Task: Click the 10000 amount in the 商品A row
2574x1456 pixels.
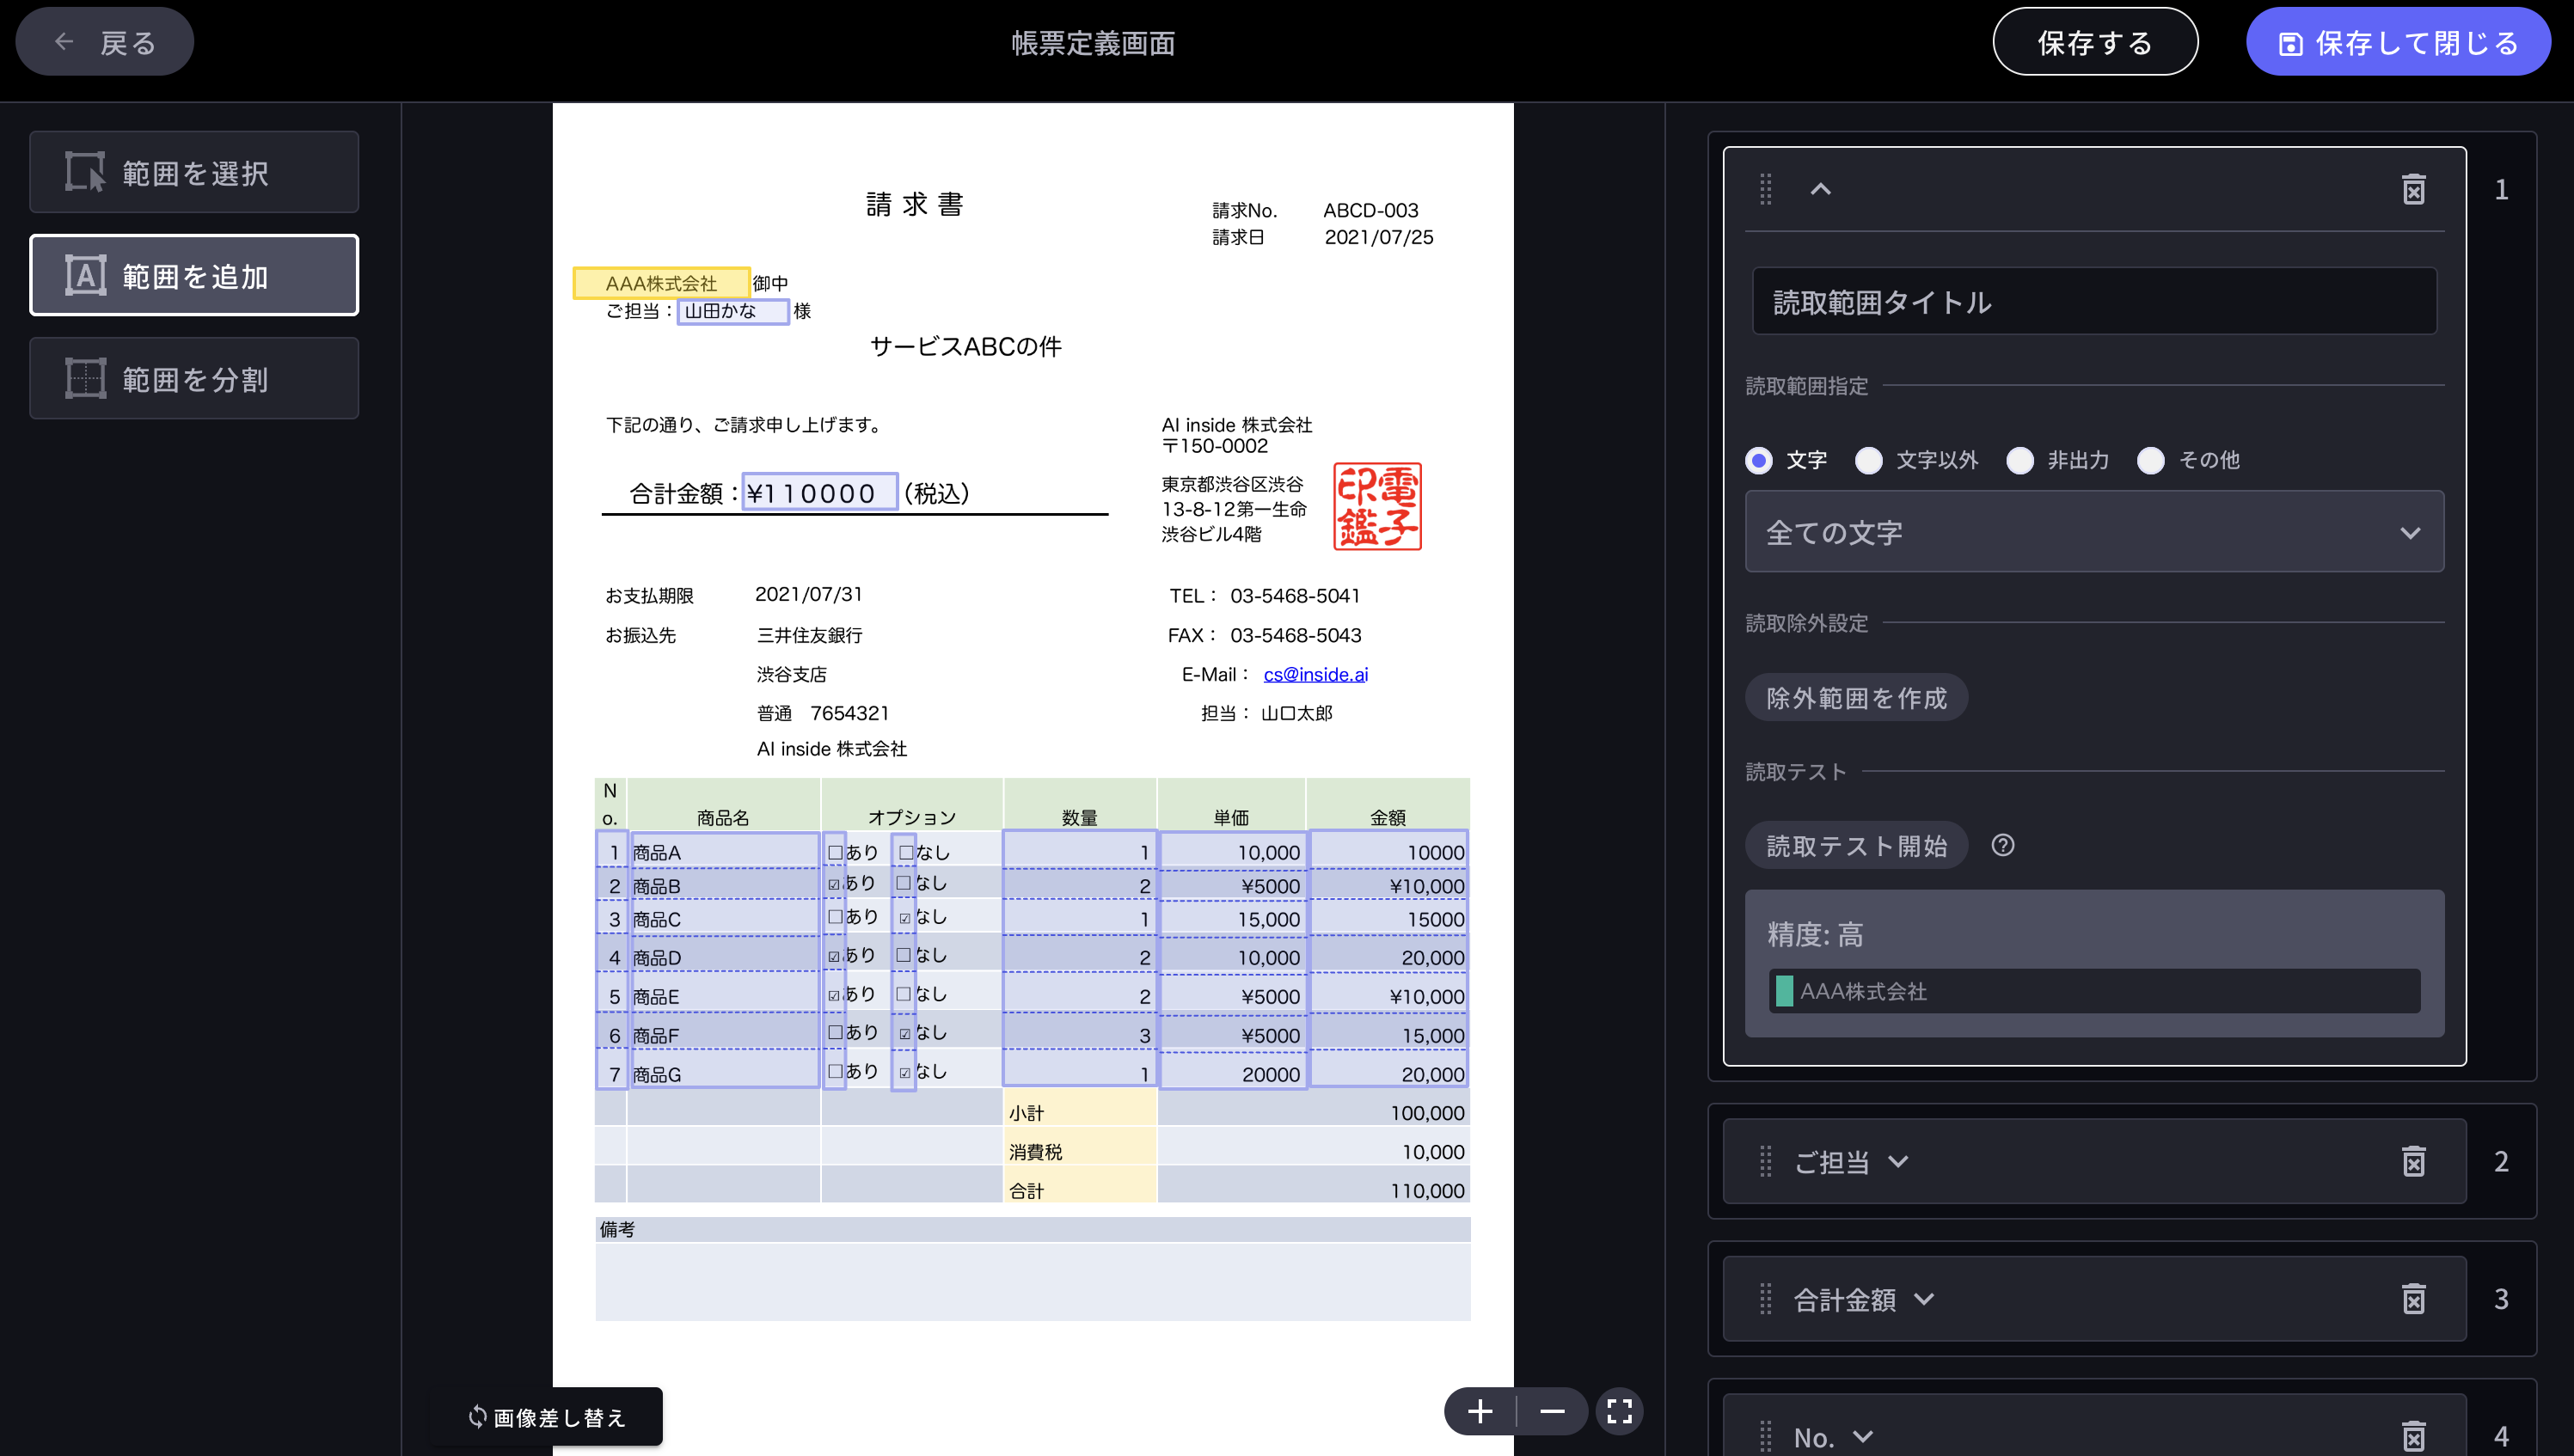Action: click(x=1435, y=852)
